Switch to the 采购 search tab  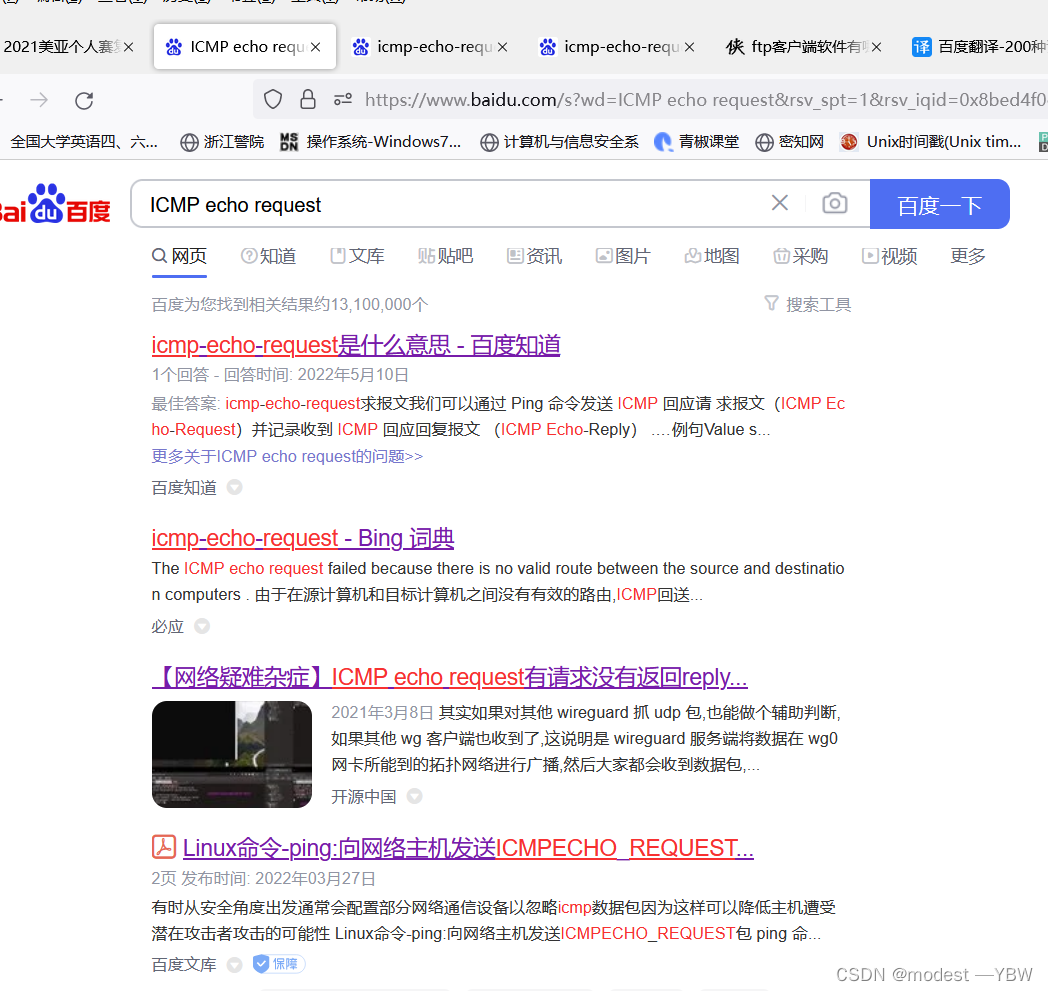click(x=800, y=256)
